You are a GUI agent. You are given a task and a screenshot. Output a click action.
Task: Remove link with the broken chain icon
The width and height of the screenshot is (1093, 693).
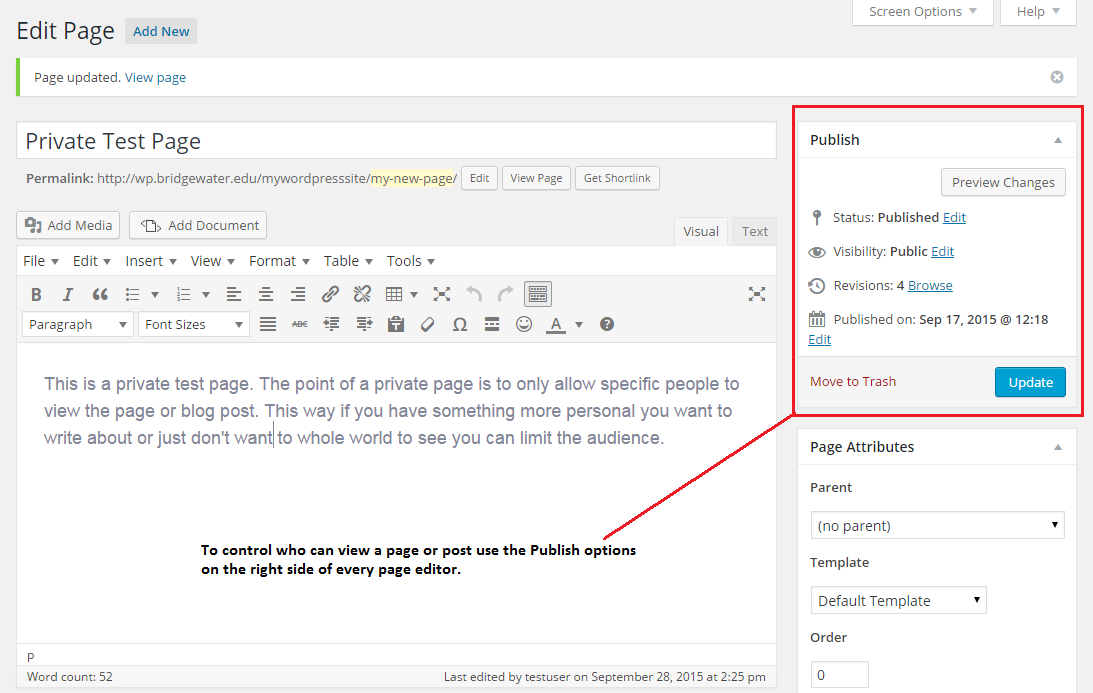[x=362, y=294]
